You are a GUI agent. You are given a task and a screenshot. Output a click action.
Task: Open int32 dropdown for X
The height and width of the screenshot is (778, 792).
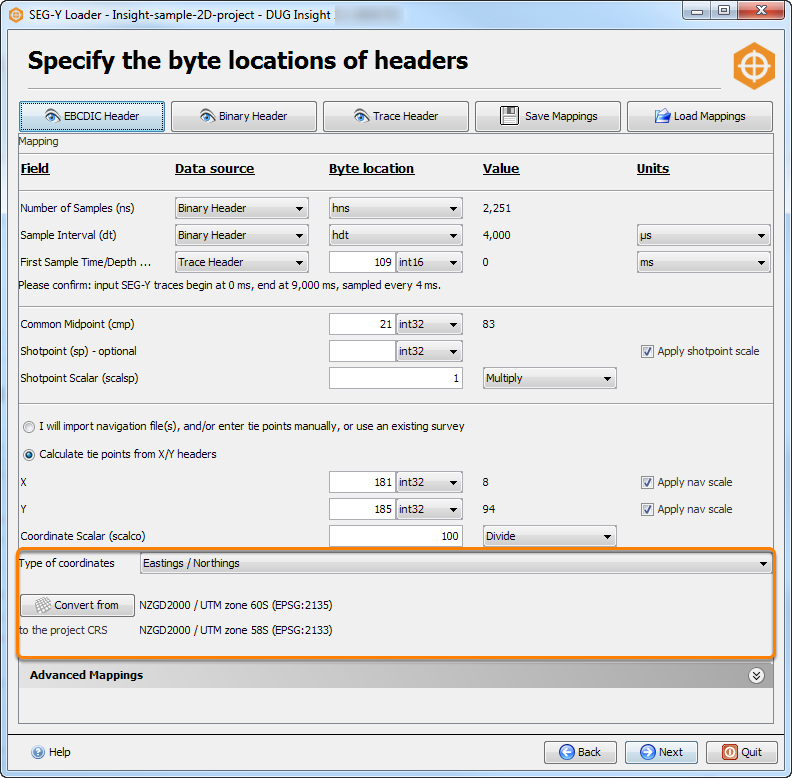coord(429,482)
